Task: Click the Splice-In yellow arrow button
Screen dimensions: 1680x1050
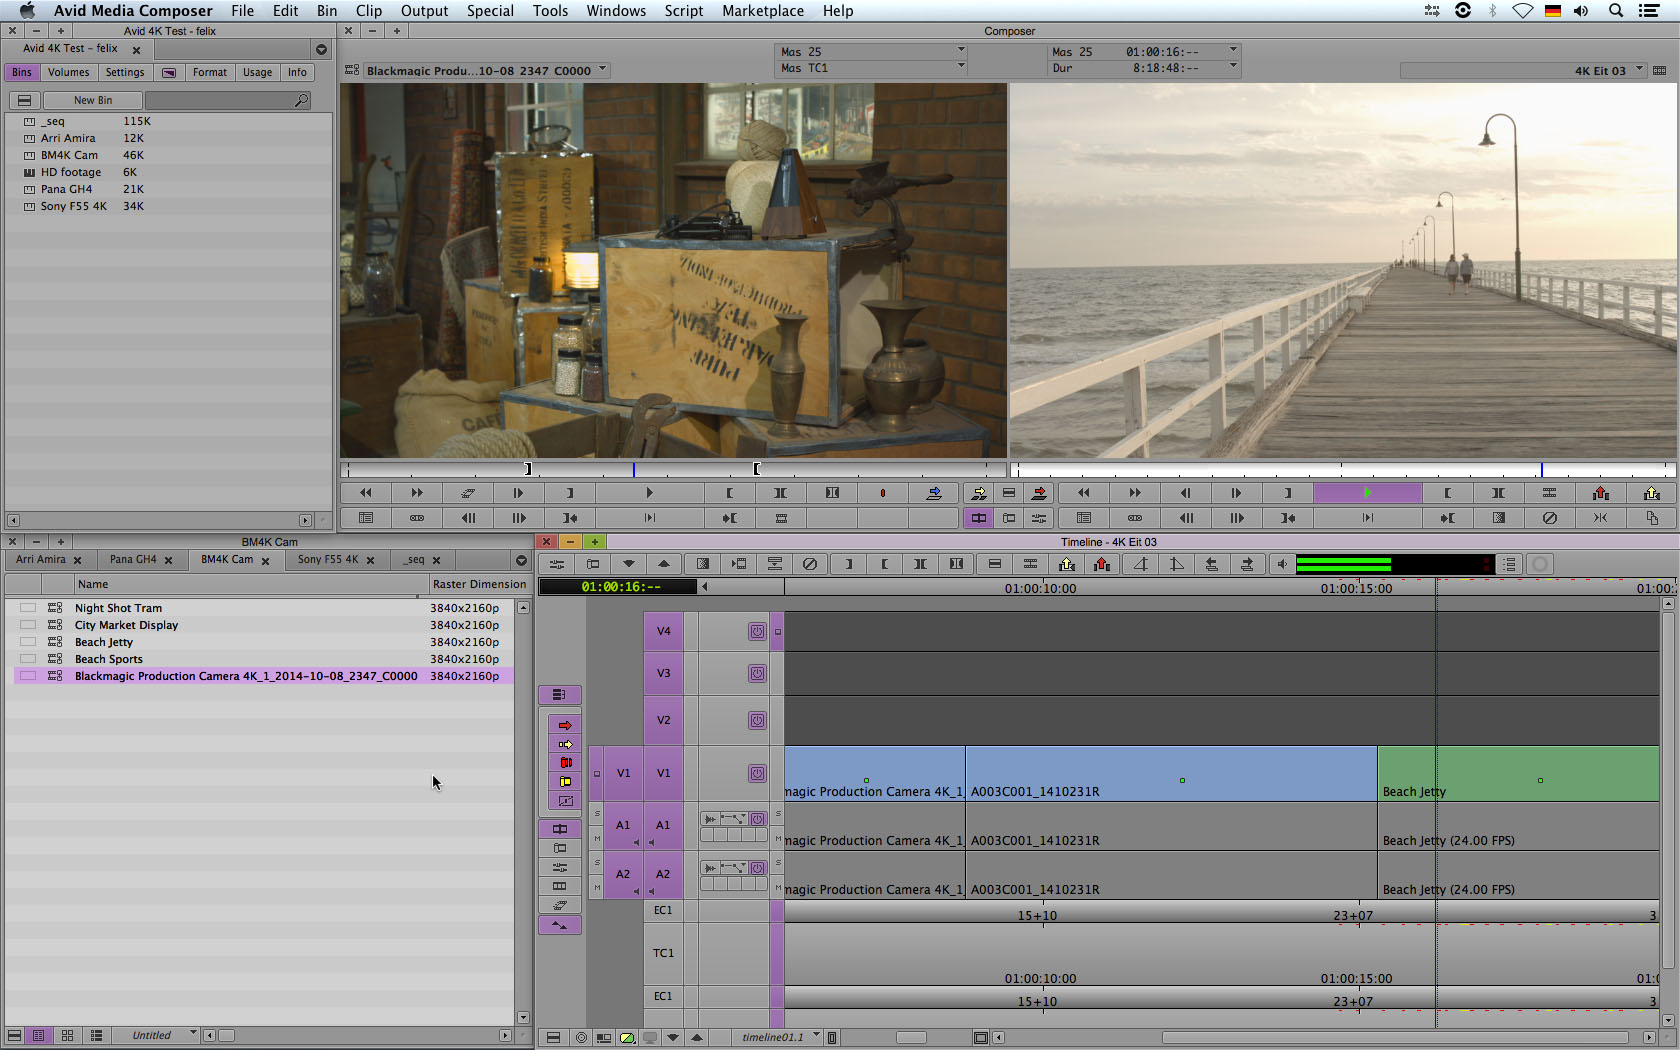Action: pyautogui.click(x=978, y=493)
